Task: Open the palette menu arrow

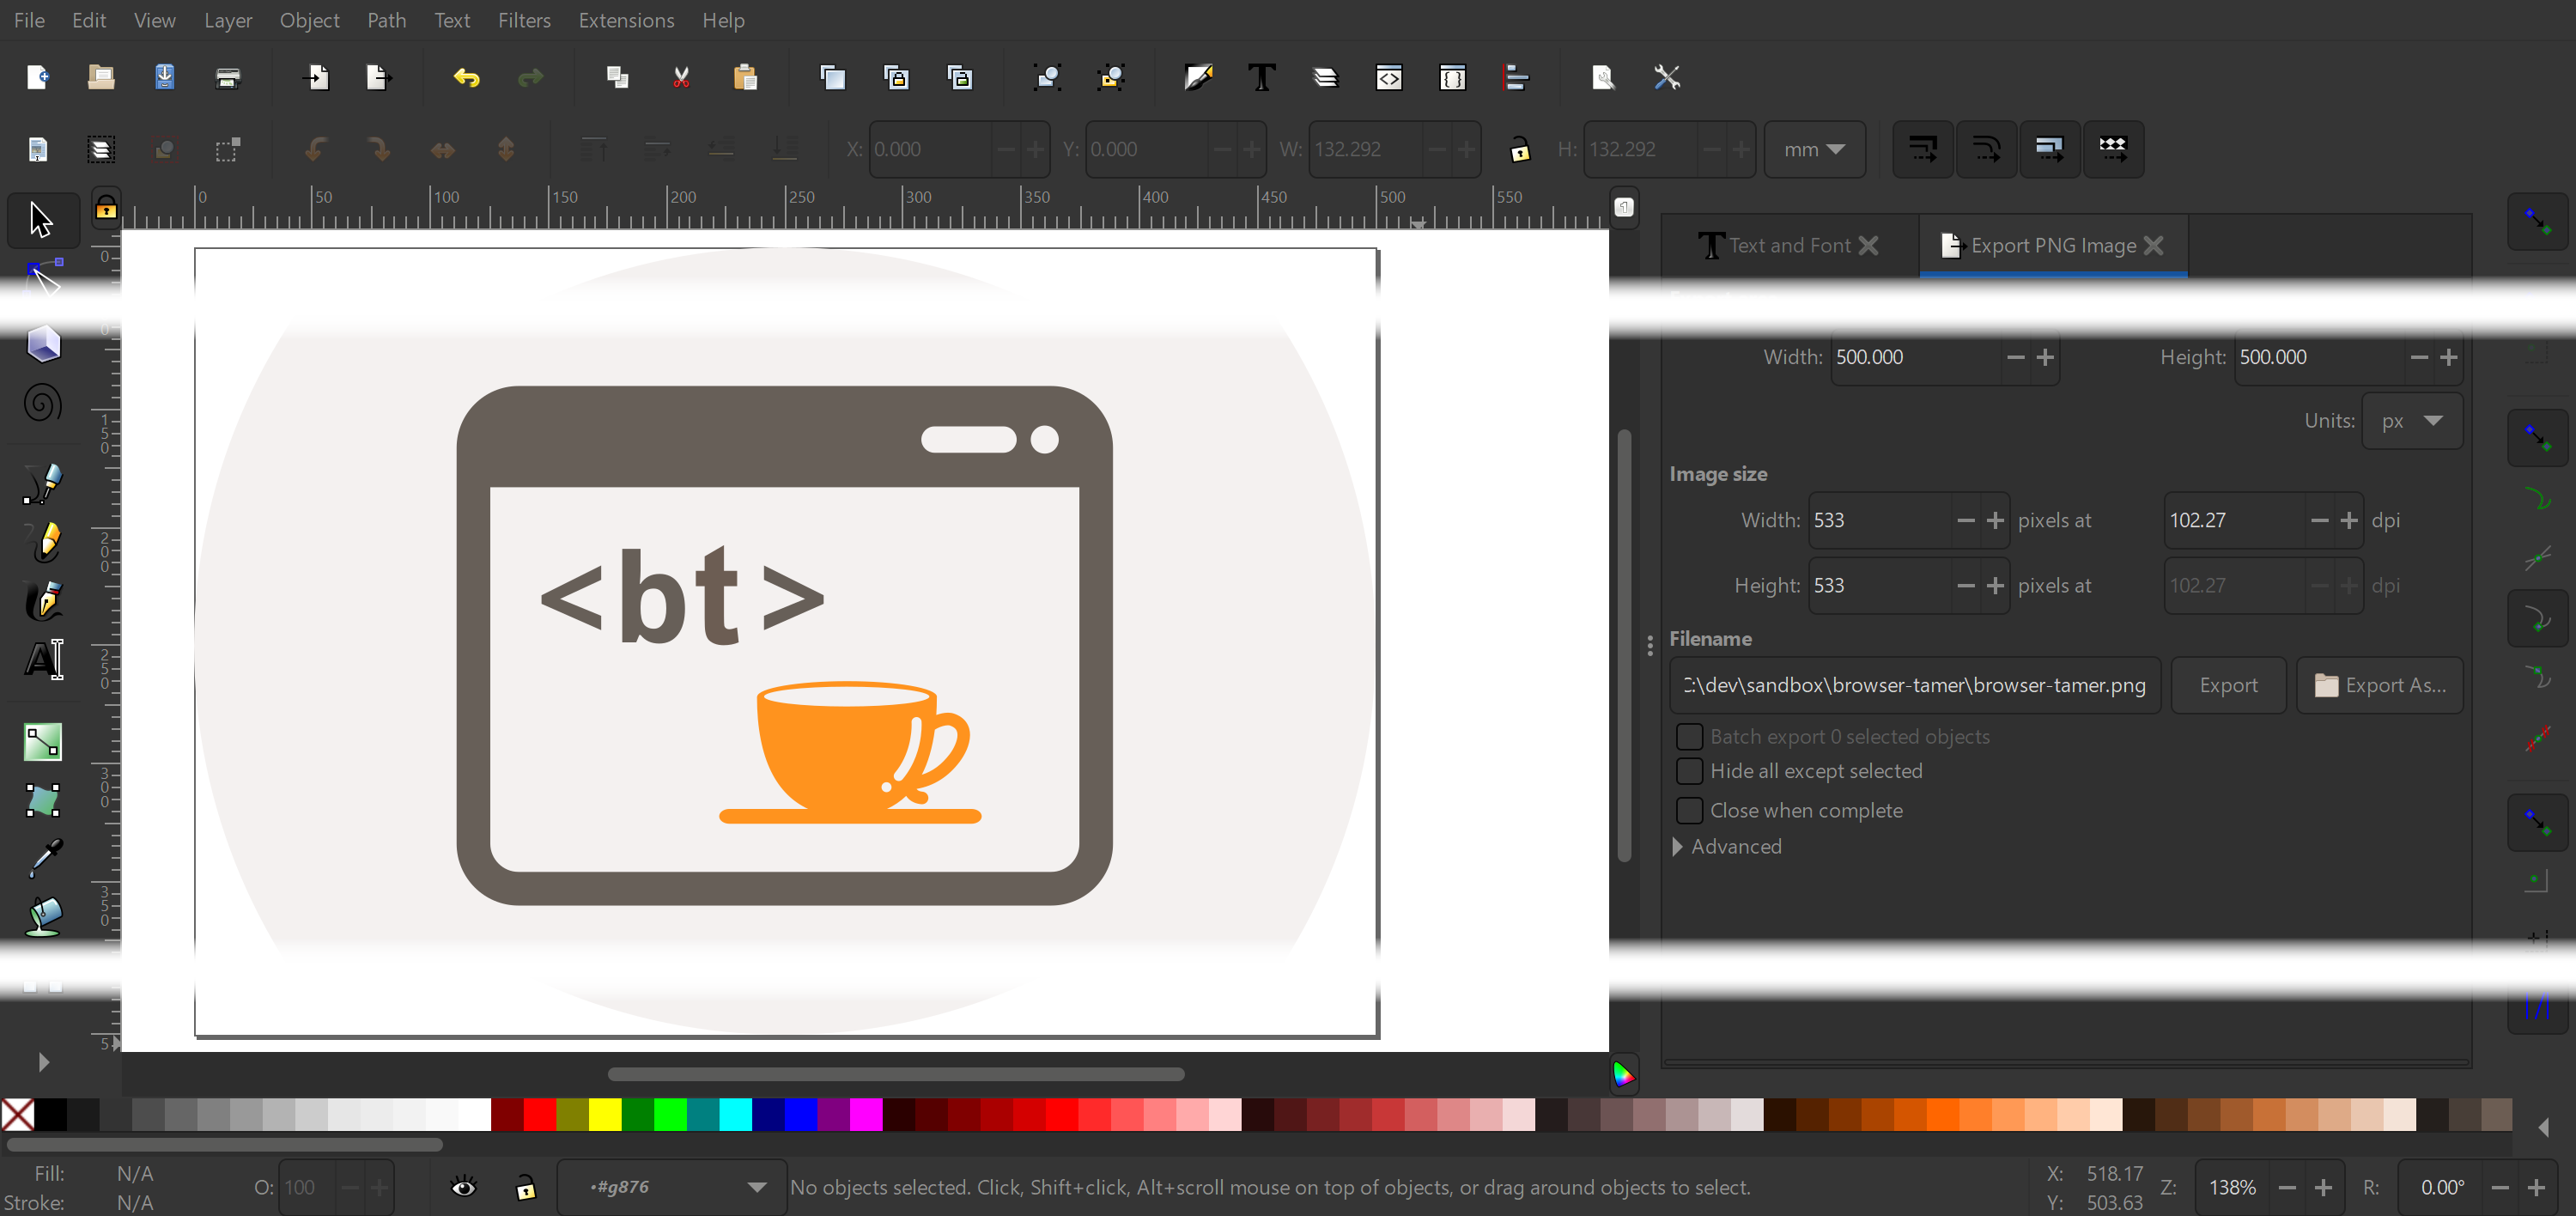Action: pos(2543,1128)
